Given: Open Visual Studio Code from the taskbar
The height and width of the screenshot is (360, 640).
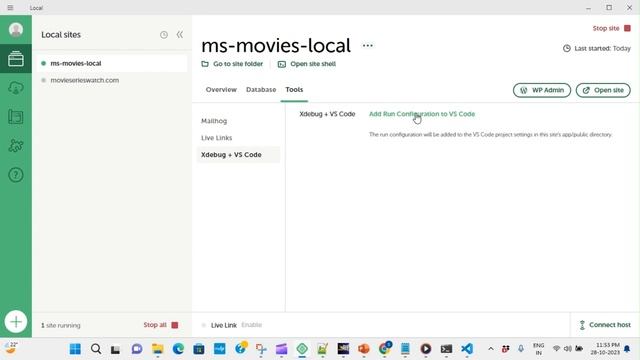Looking at the screenshot, I should pyautogui.click(x=467, y=349).
